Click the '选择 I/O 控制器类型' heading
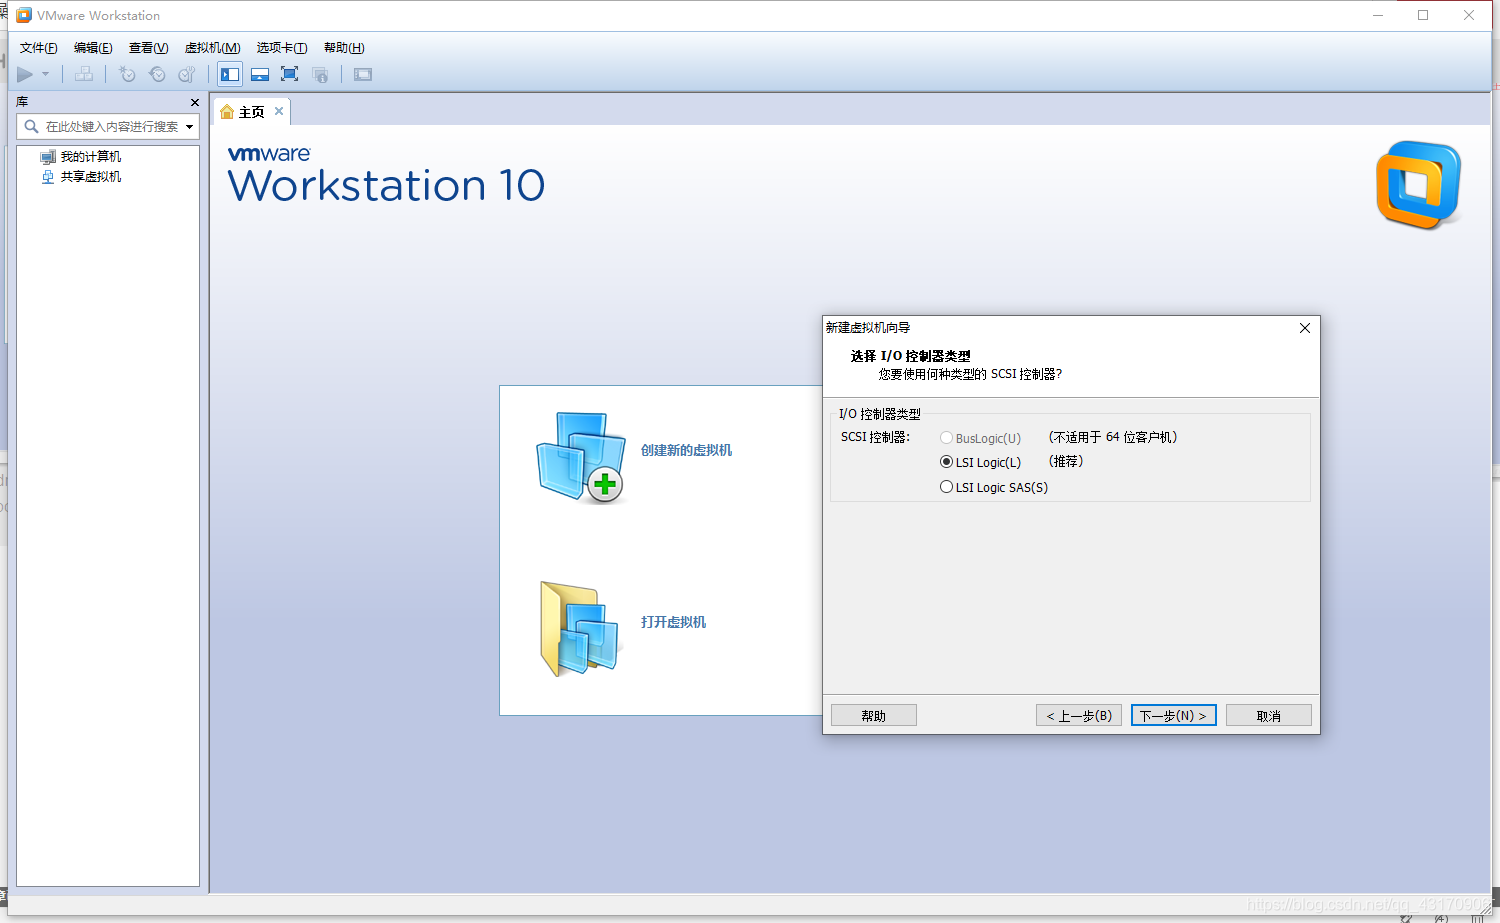Viewport: 1500px width, 923px height. point(910,356)
